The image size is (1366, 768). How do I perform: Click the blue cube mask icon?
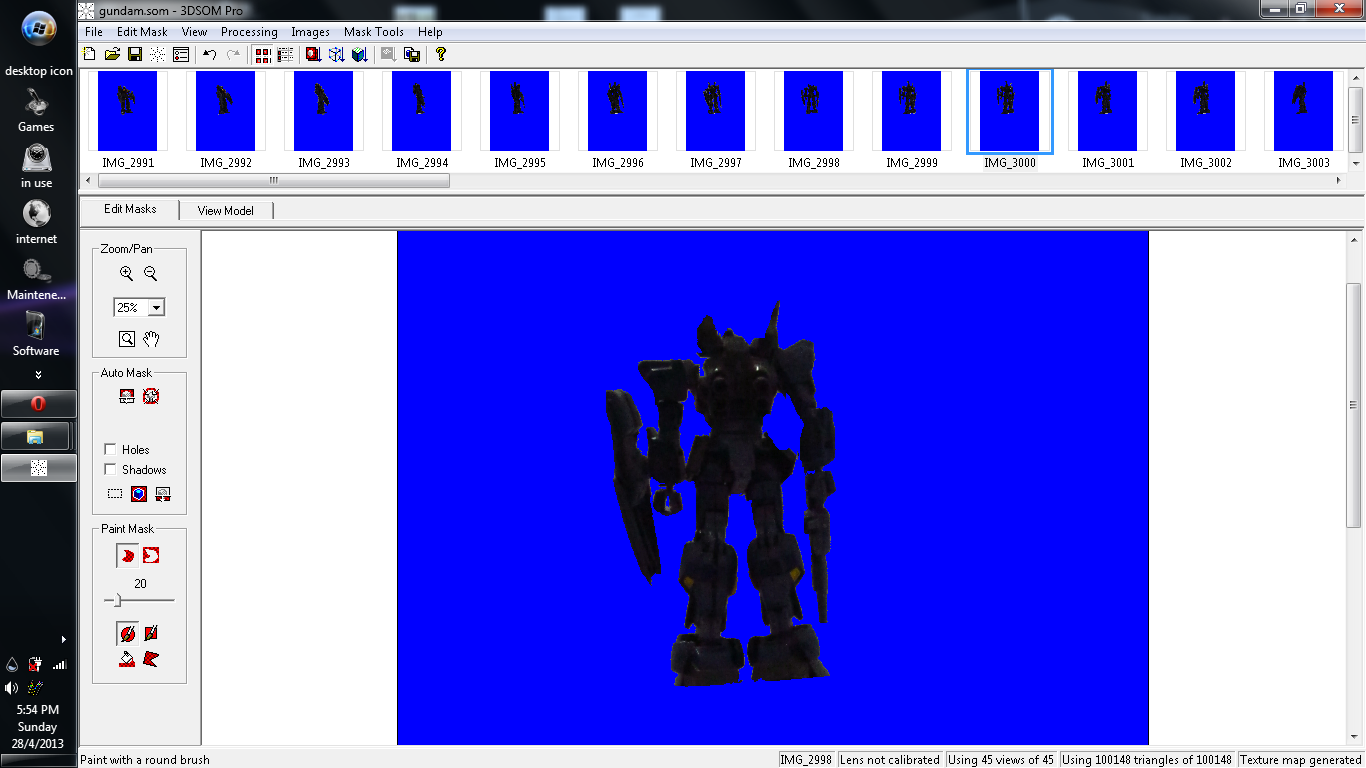139,493
